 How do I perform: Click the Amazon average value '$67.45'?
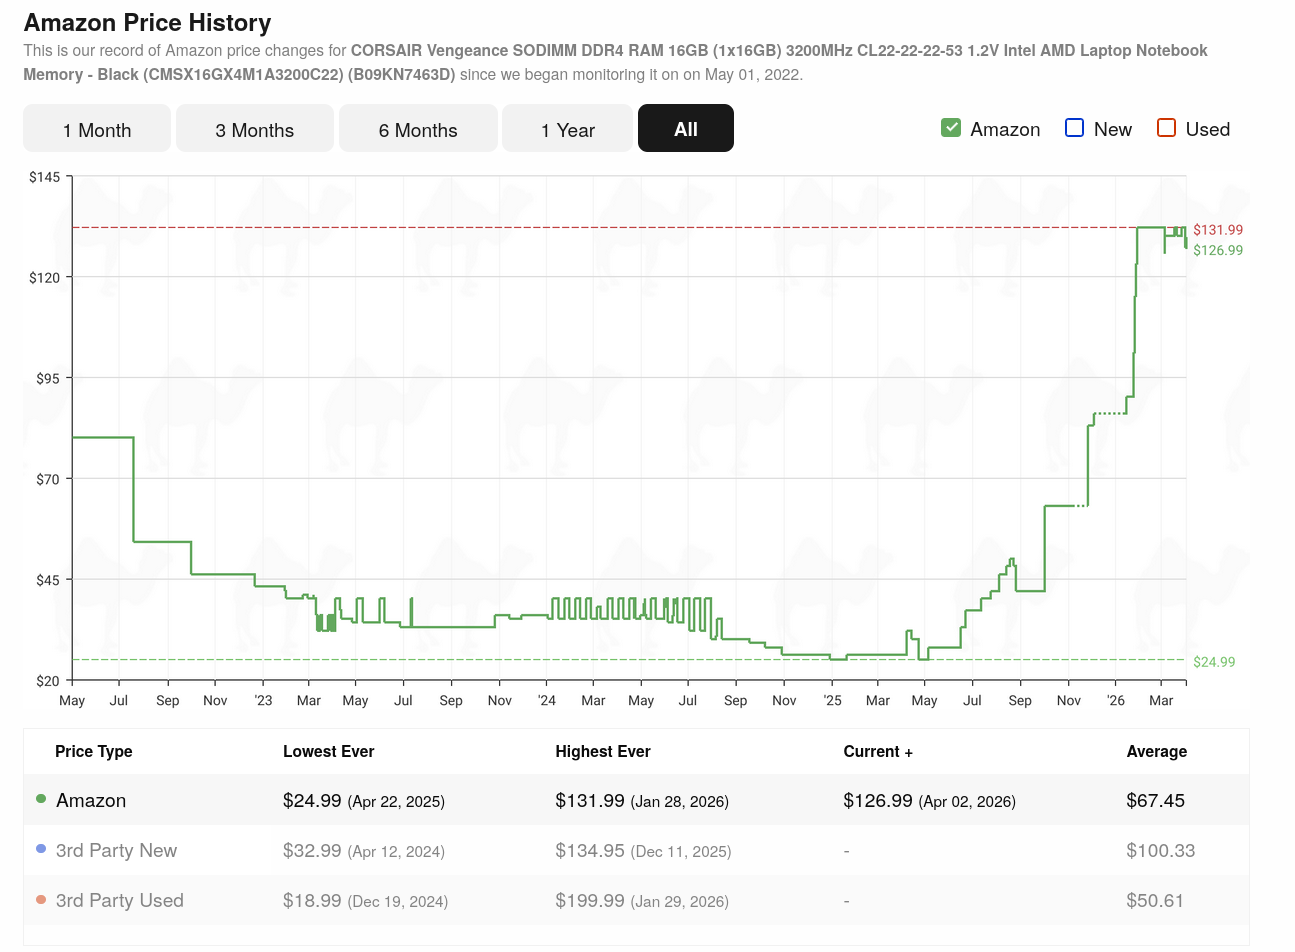(1156, 801)
